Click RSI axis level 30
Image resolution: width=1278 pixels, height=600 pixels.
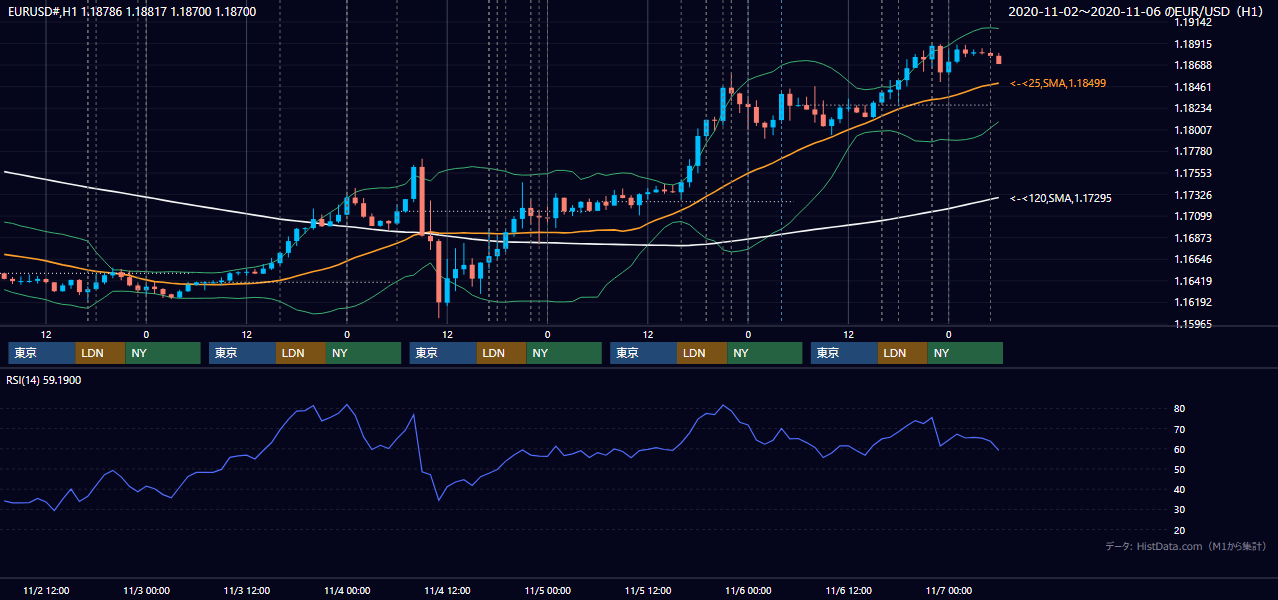tap(1180, 510)
